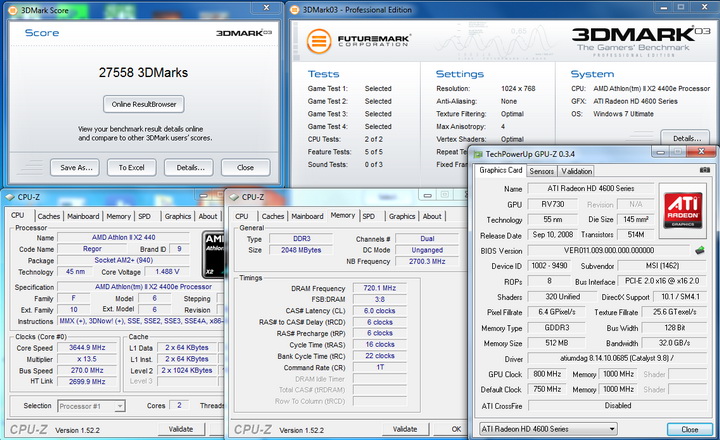Click NB Frequency value 2700.3 MHz
This screenshot has width=720, height=440.
click(x=427, y=261)
